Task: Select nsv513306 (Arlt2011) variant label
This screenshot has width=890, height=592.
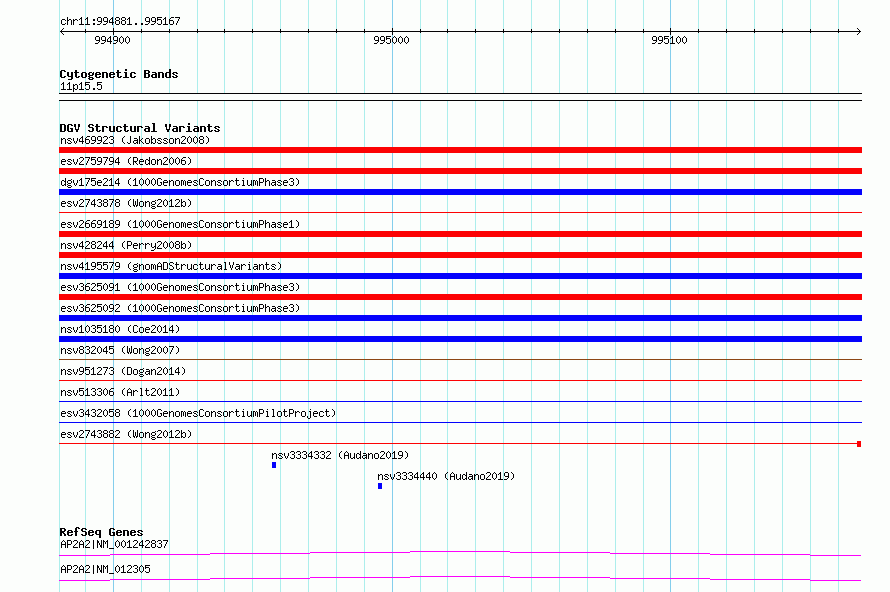Action: [x=120, y=392]
